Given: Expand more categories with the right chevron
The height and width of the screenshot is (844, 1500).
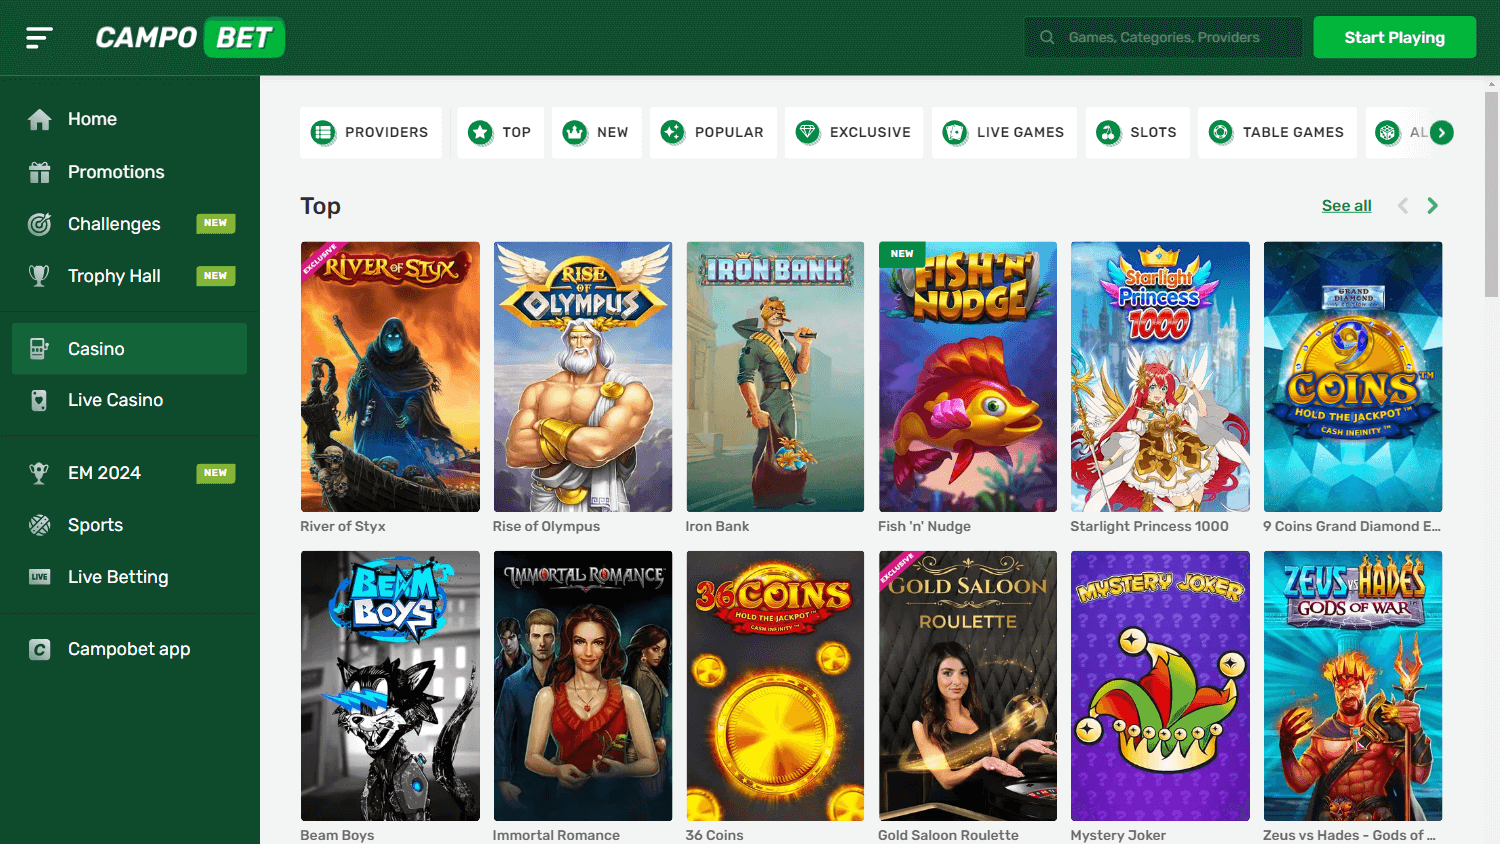Looking at the screenshot, I should 1440,131.
